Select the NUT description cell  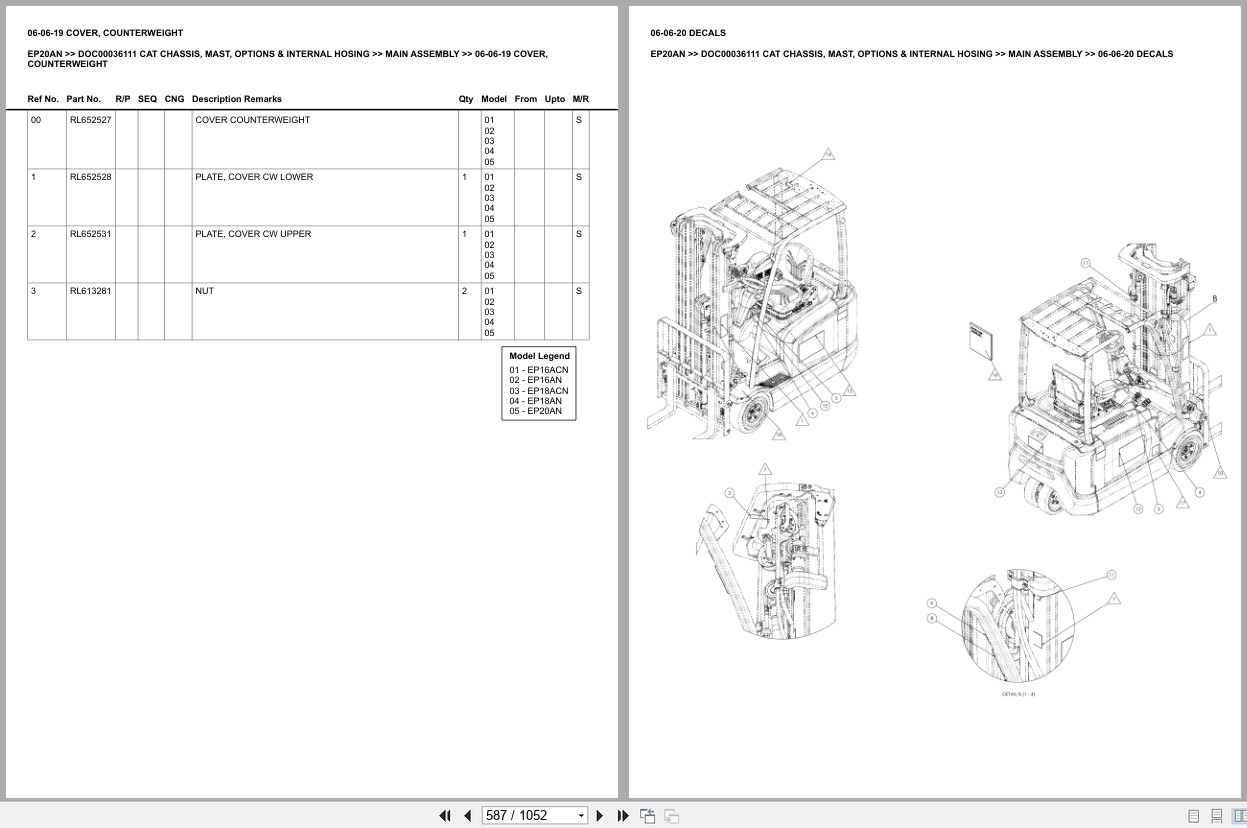pyautogui.click(x=324, y=311)
